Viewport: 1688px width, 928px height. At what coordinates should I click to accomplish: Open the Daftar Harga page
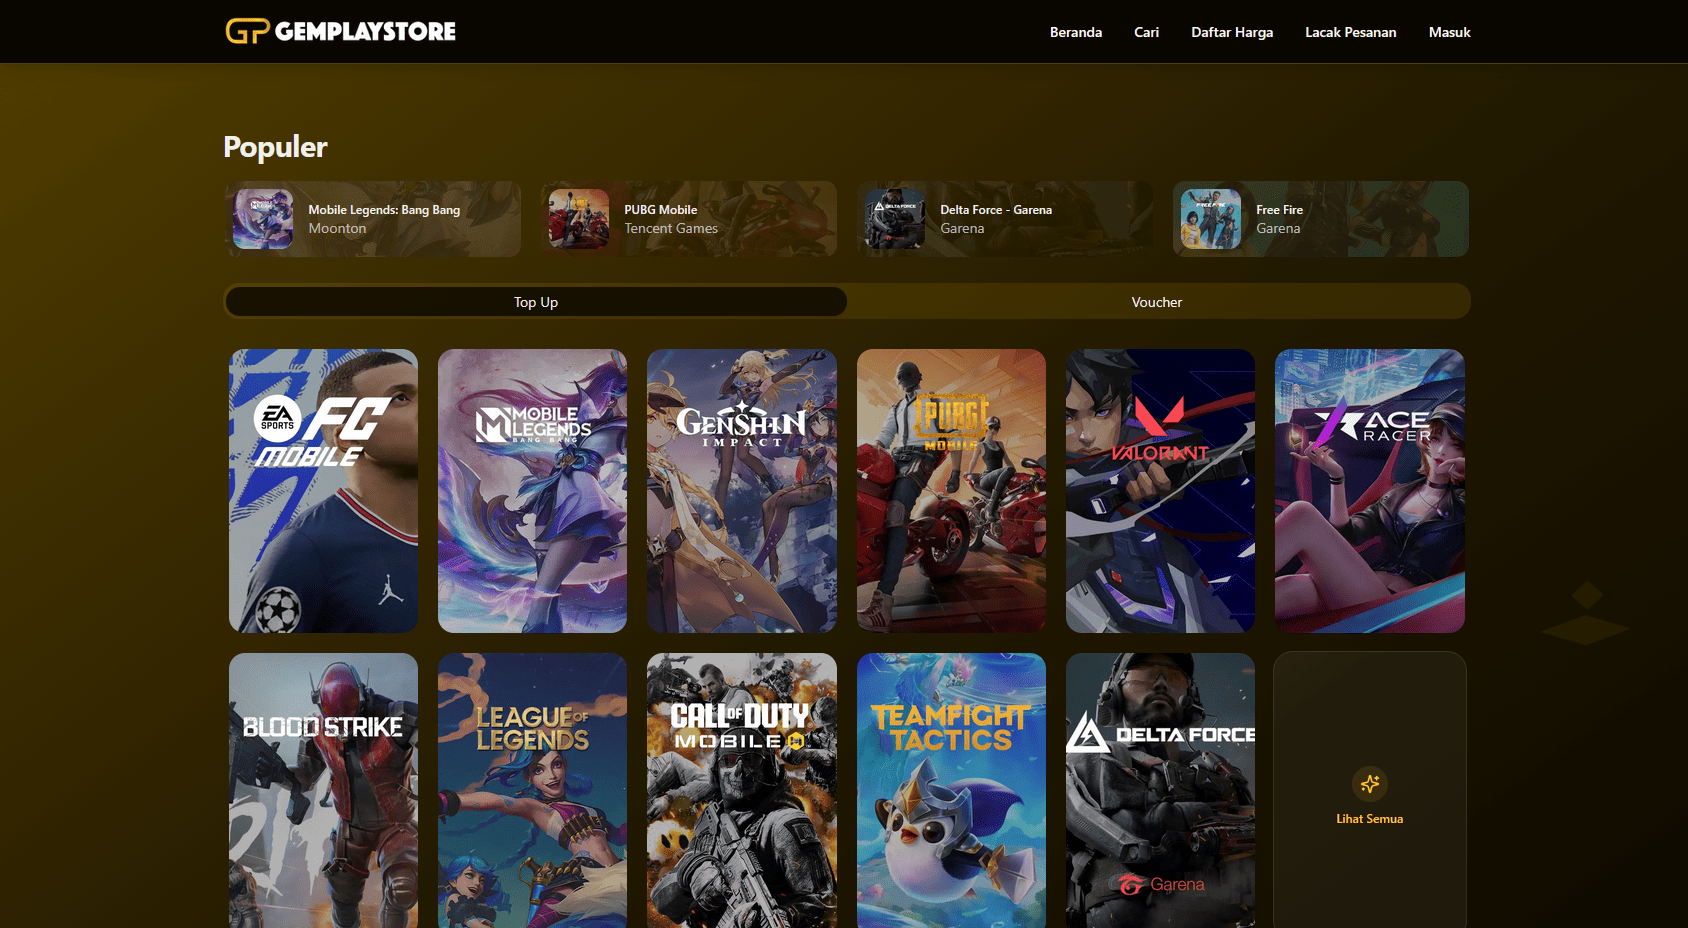pyautogui.click(x=1231, y=32)
